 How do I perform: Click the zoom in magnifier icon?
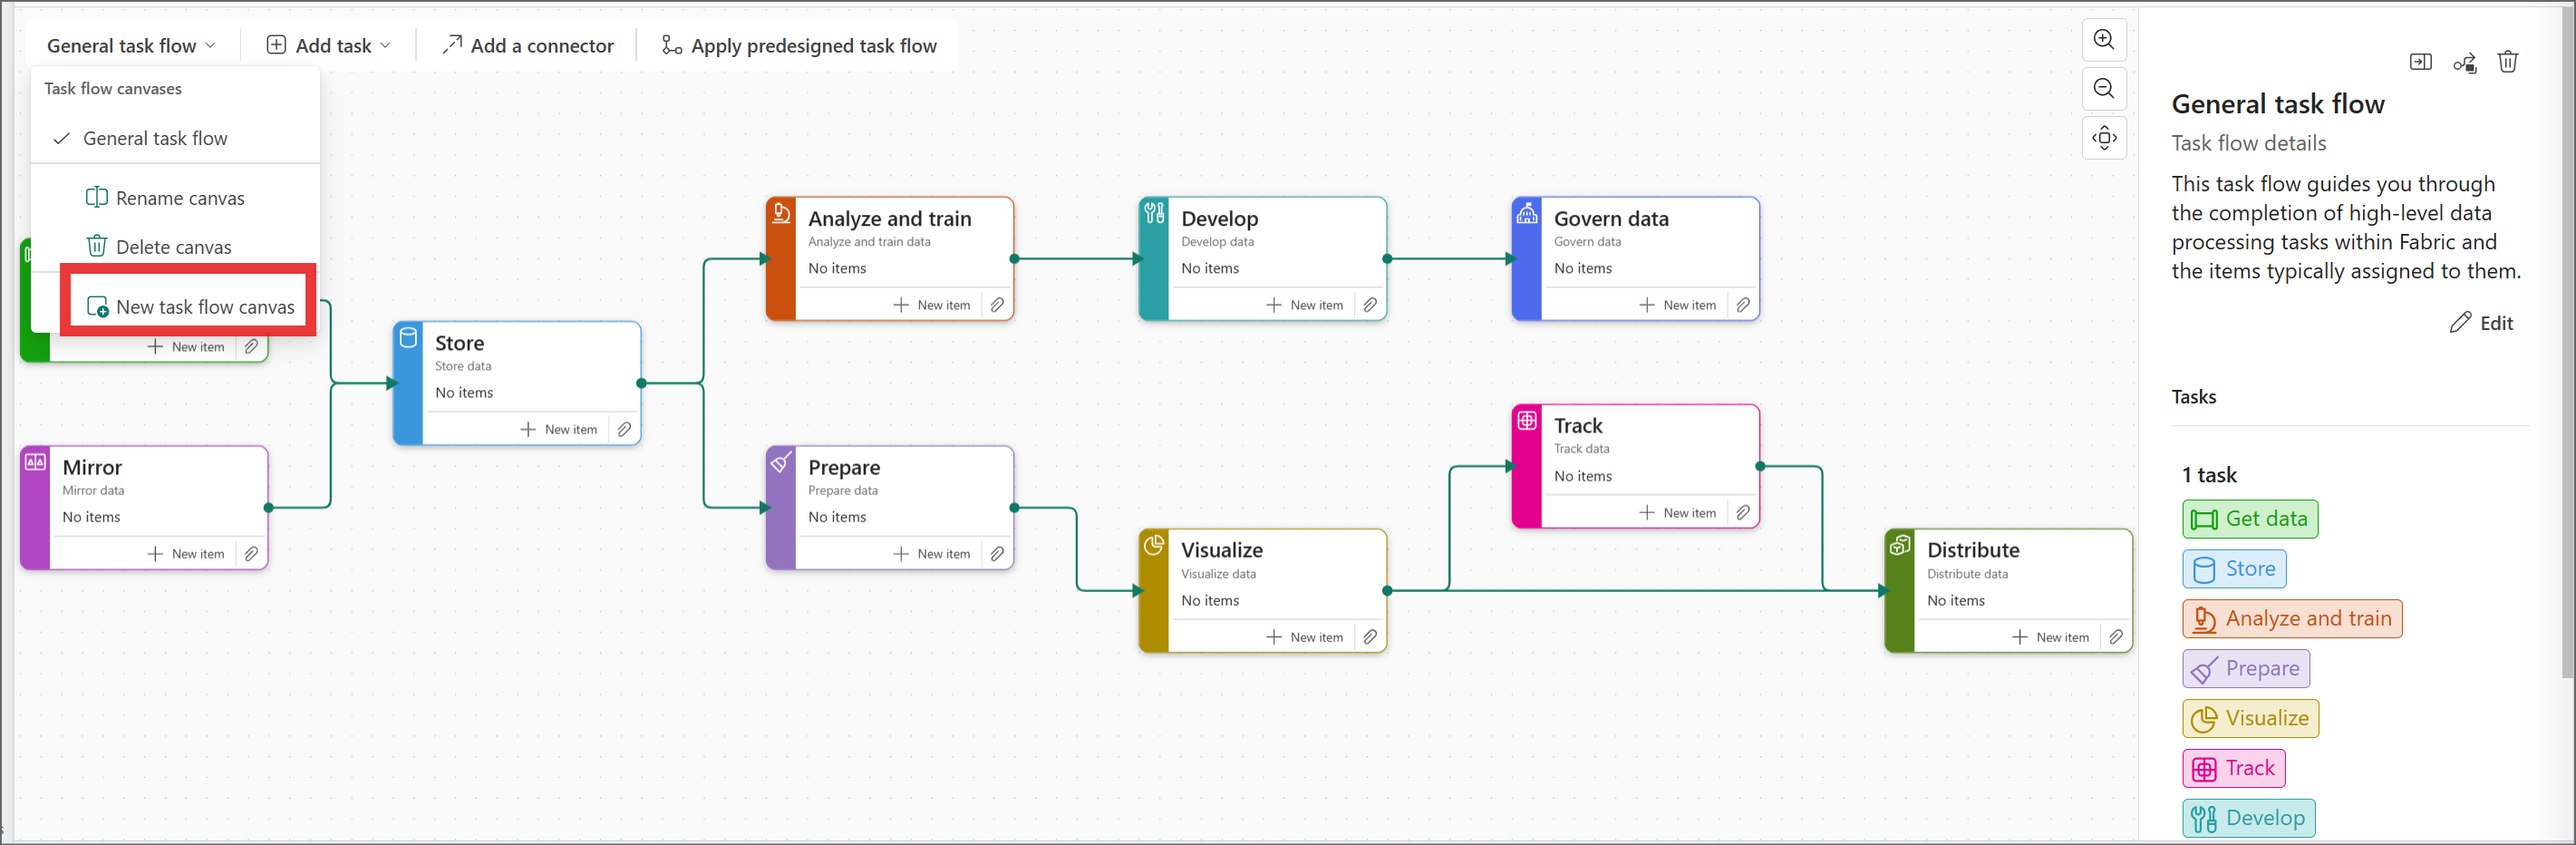(x=2104, y=39)
